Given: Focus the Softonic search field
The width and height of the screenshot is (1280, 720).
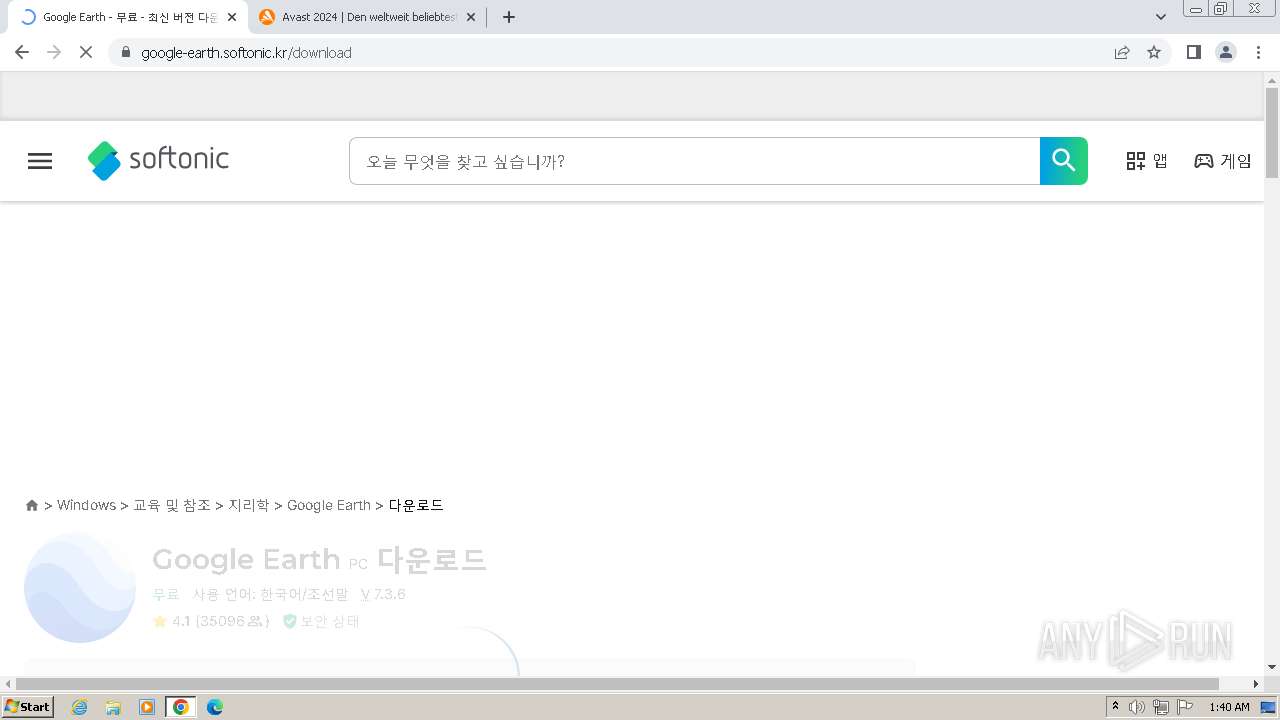Looking at the screenshot, I should coord(694,161).
